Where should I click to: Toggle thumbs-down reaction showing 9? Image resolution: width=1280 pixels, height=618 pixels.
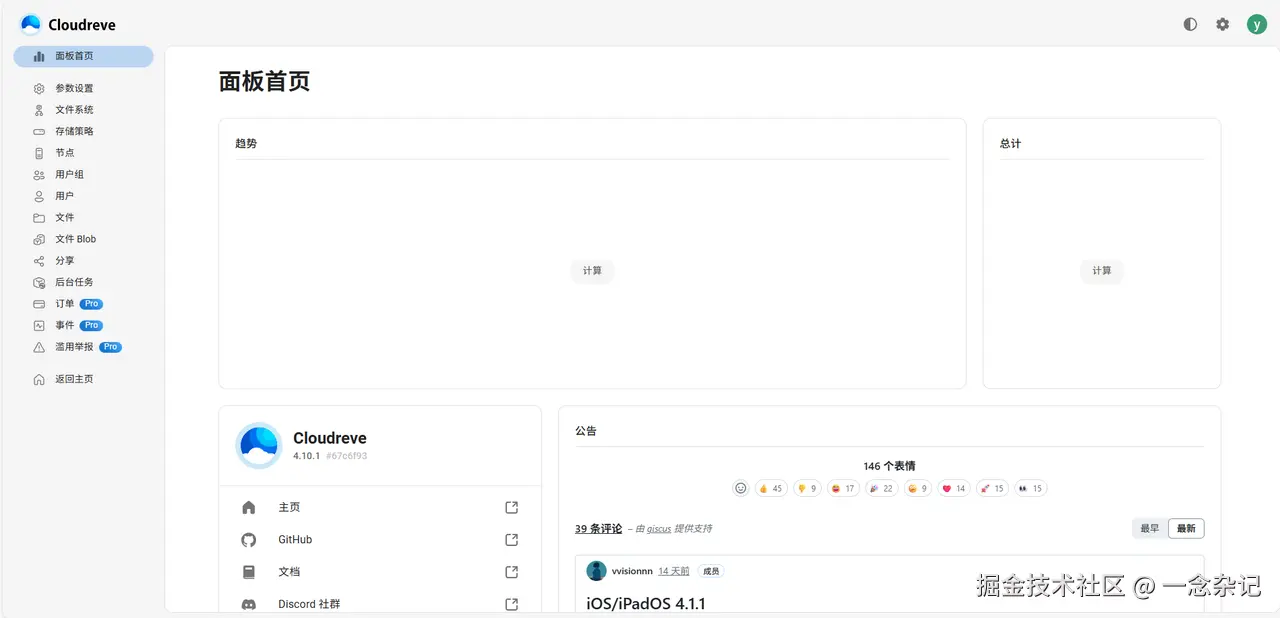coord(805,488)
